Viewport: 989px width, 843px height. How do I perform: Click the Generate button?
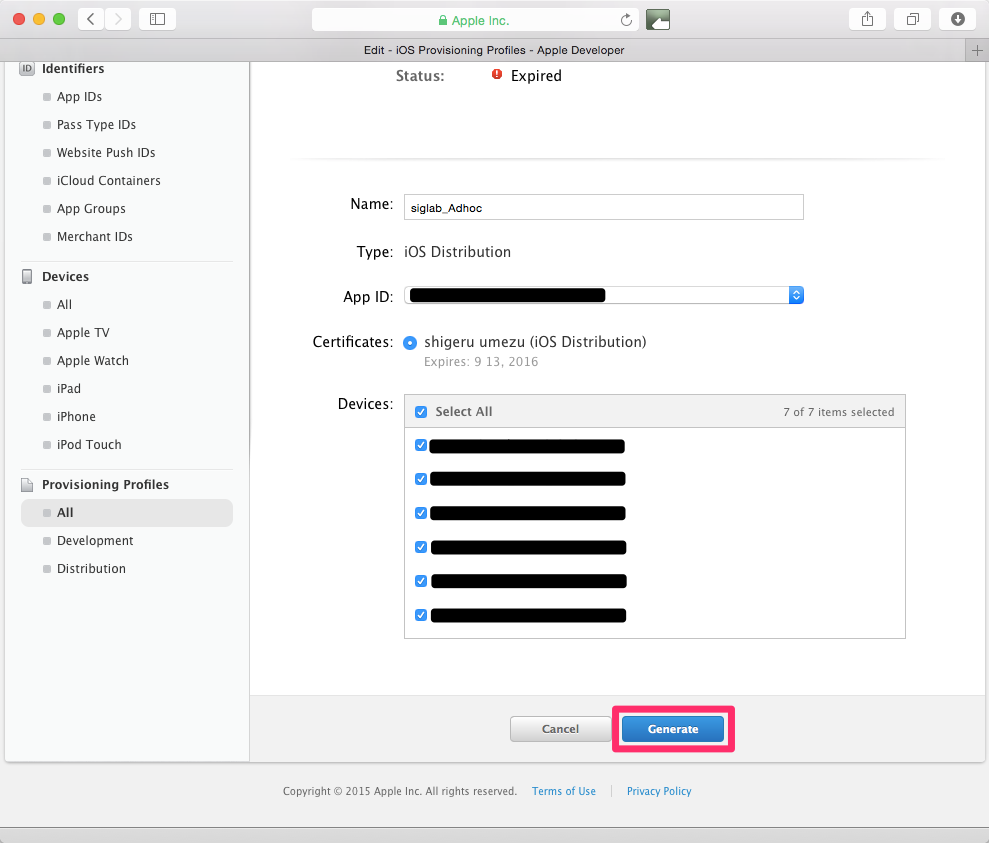pos(673,729)
